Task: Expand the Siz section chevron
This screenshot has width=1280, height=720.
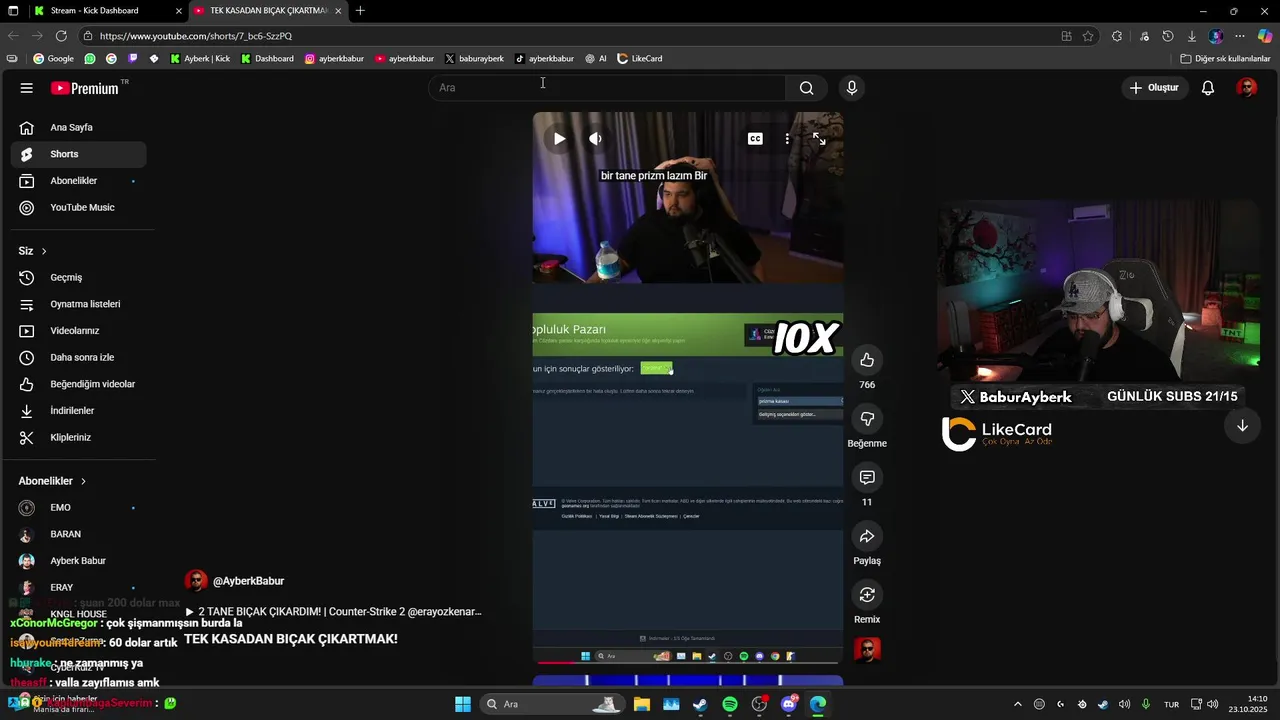Action: pyautogui.click(x=44, y=251)
